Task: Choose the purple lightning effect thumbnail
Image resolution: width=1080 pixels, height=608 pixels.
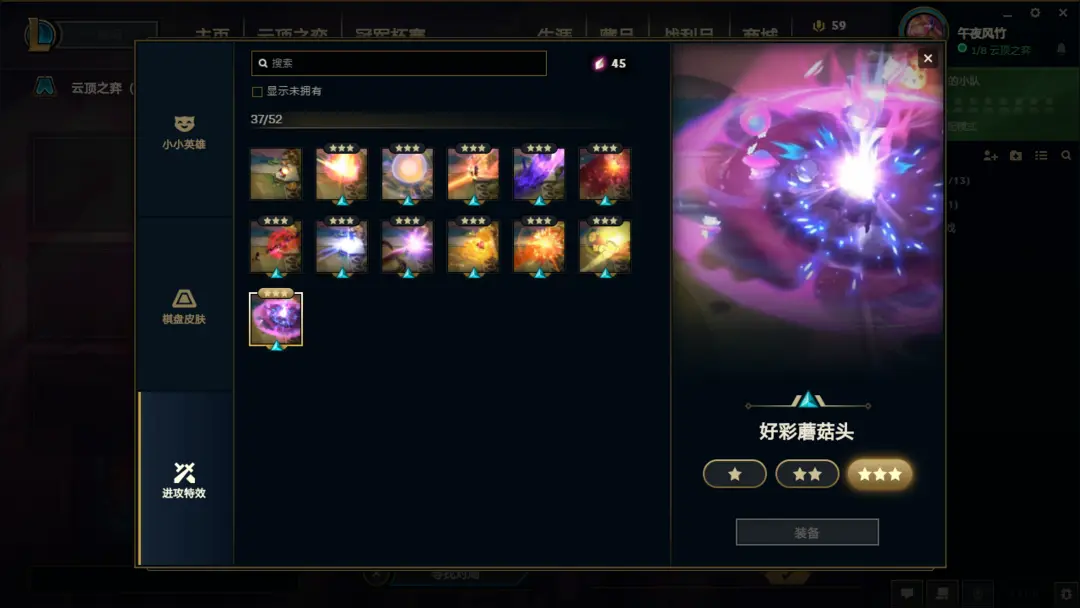Action: click(x=539, y=174)
